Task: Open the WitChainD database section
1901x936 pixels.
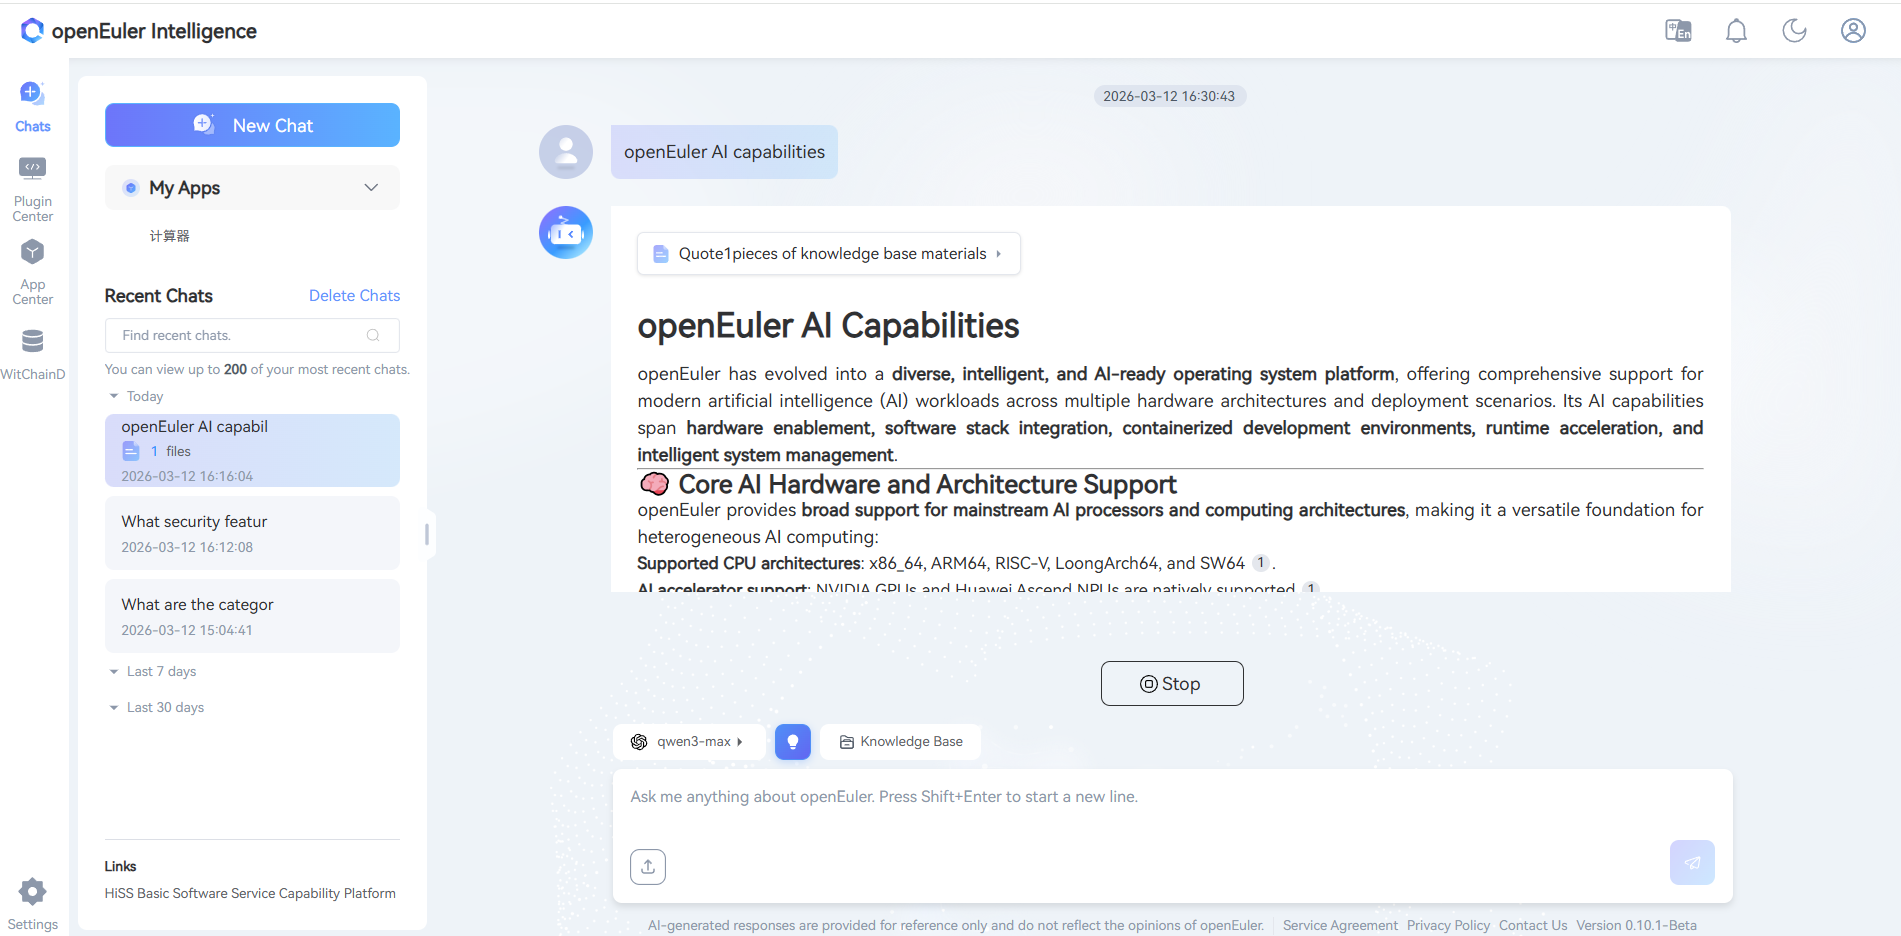Action: tap(33, 355)
